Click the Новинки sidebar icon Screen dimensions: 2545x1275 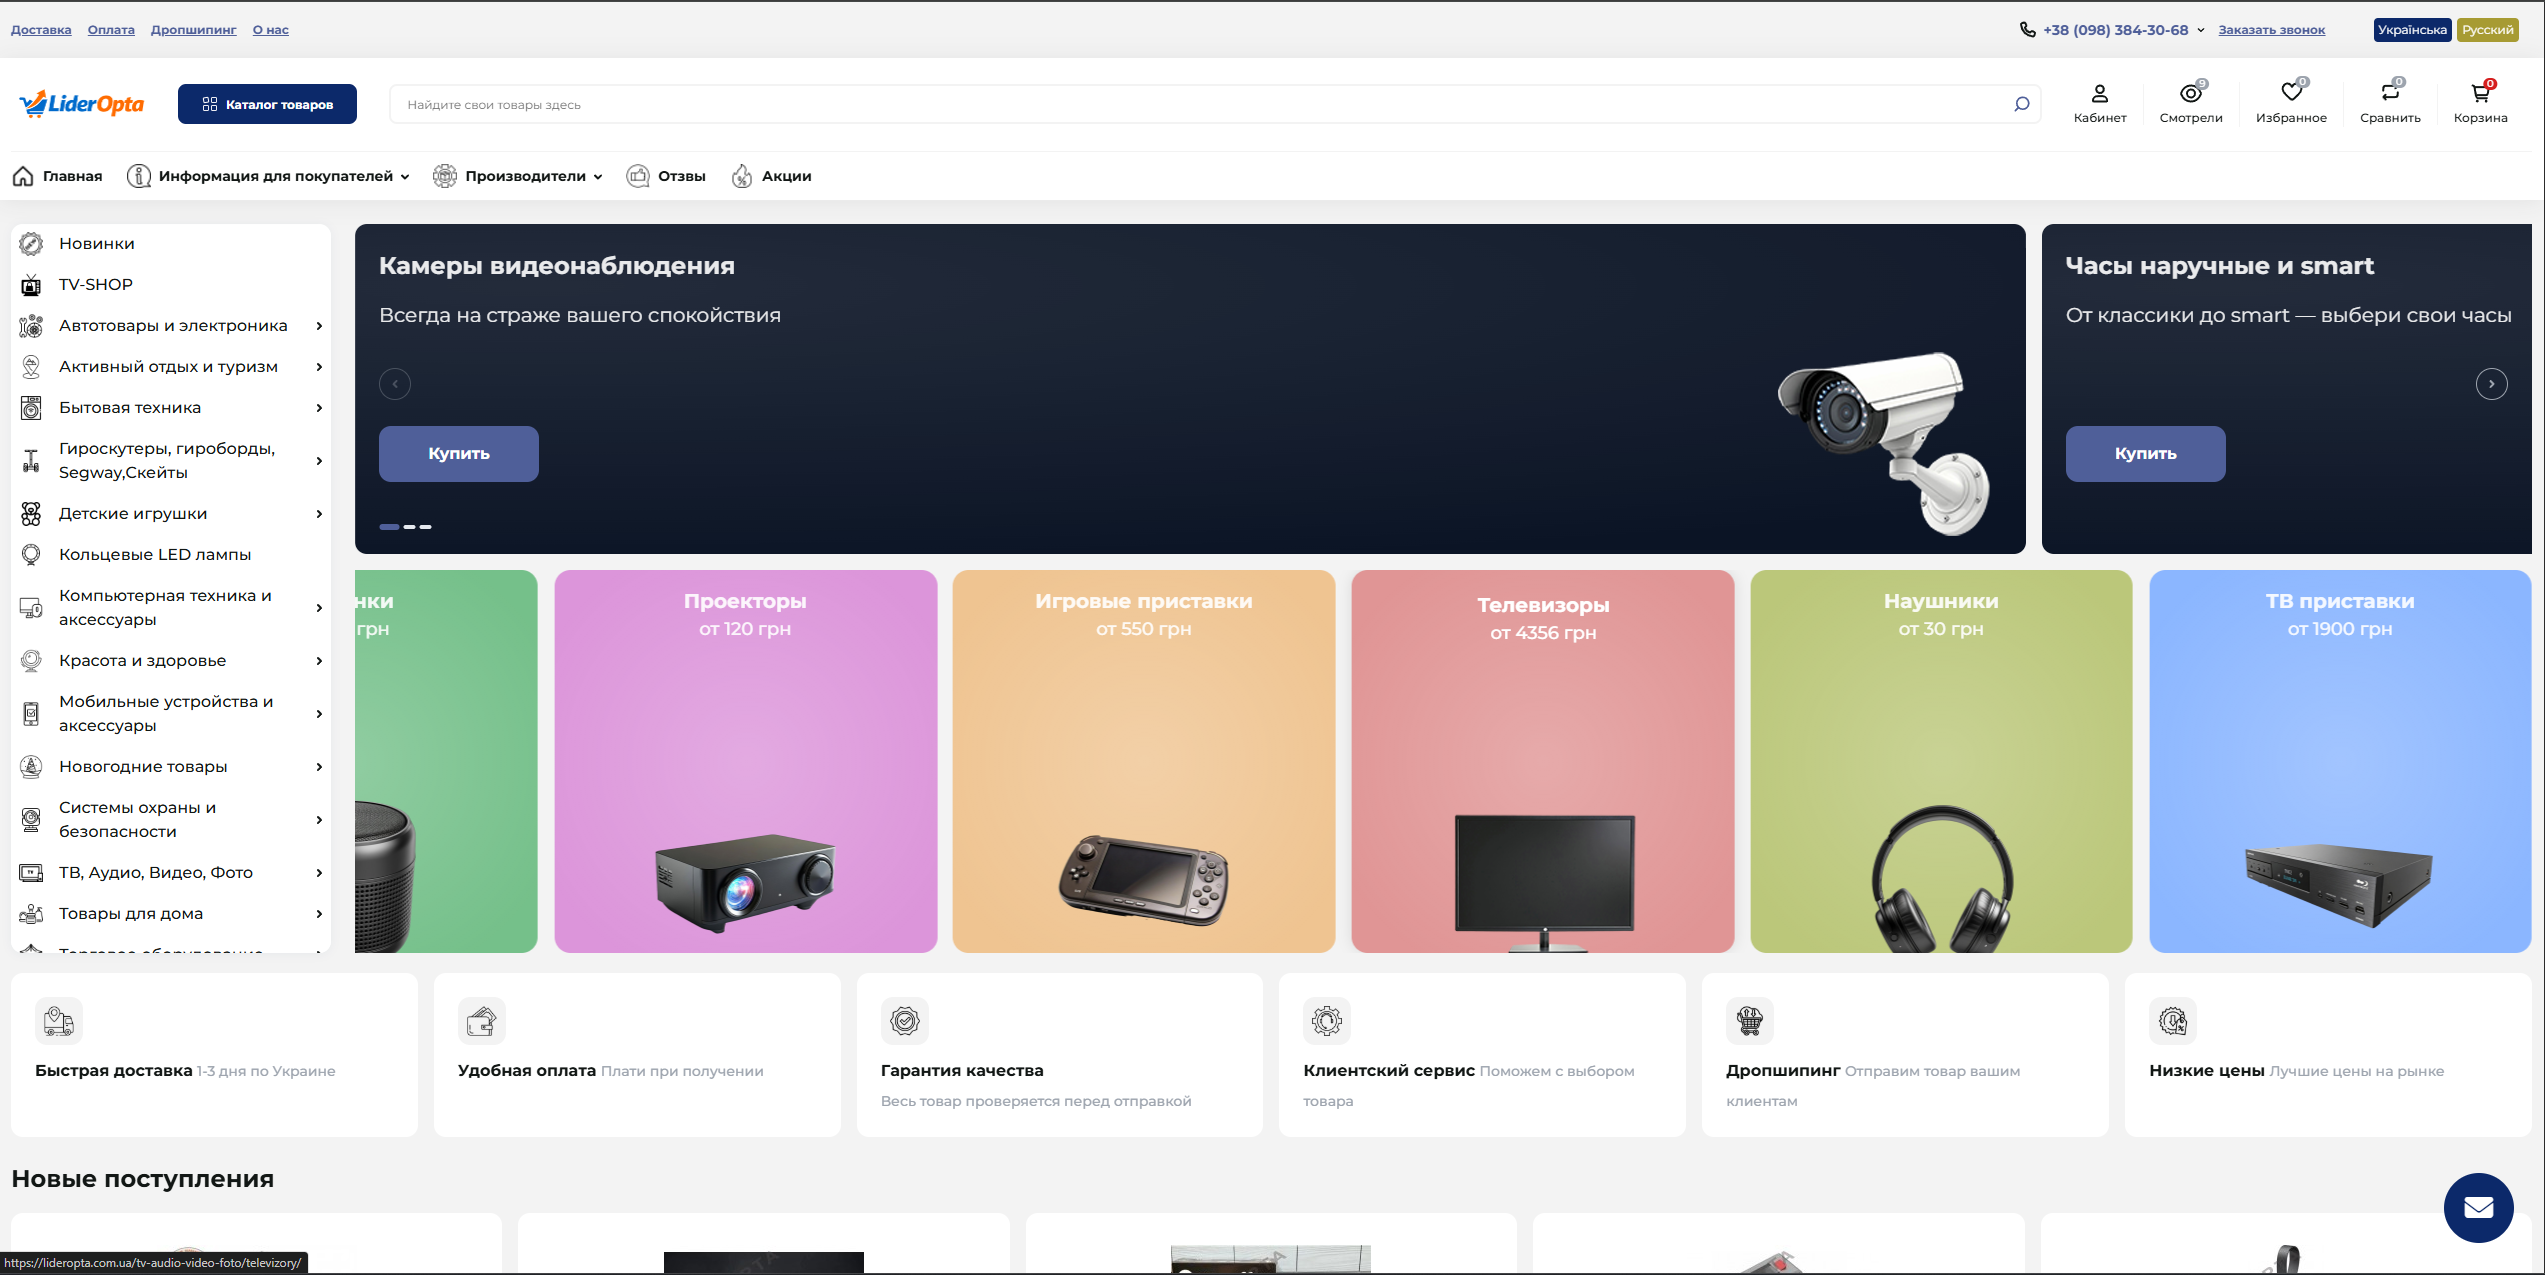31,244
